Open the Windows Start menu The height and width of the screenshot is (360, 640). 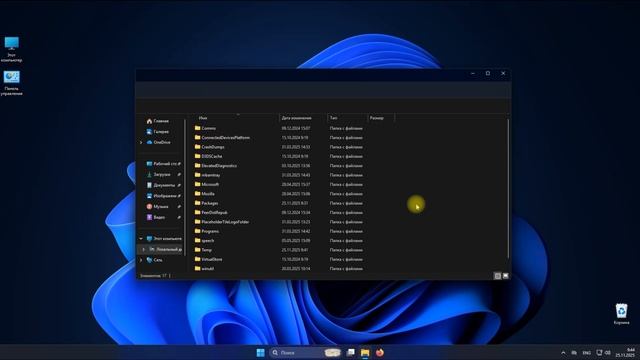(x=260, y=353)
